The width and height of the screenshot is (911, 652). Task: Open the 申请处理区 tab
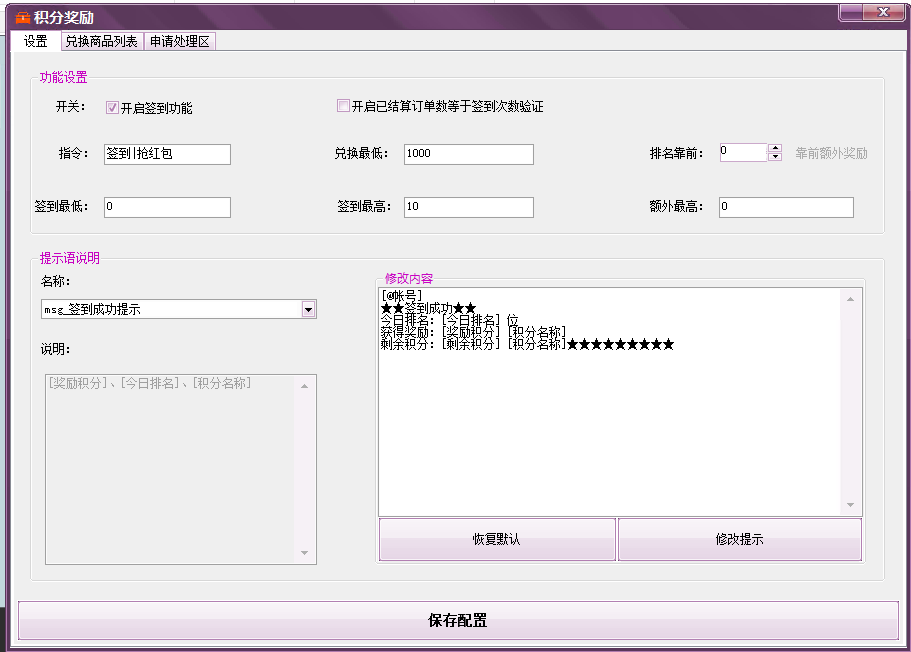(179, 41)
